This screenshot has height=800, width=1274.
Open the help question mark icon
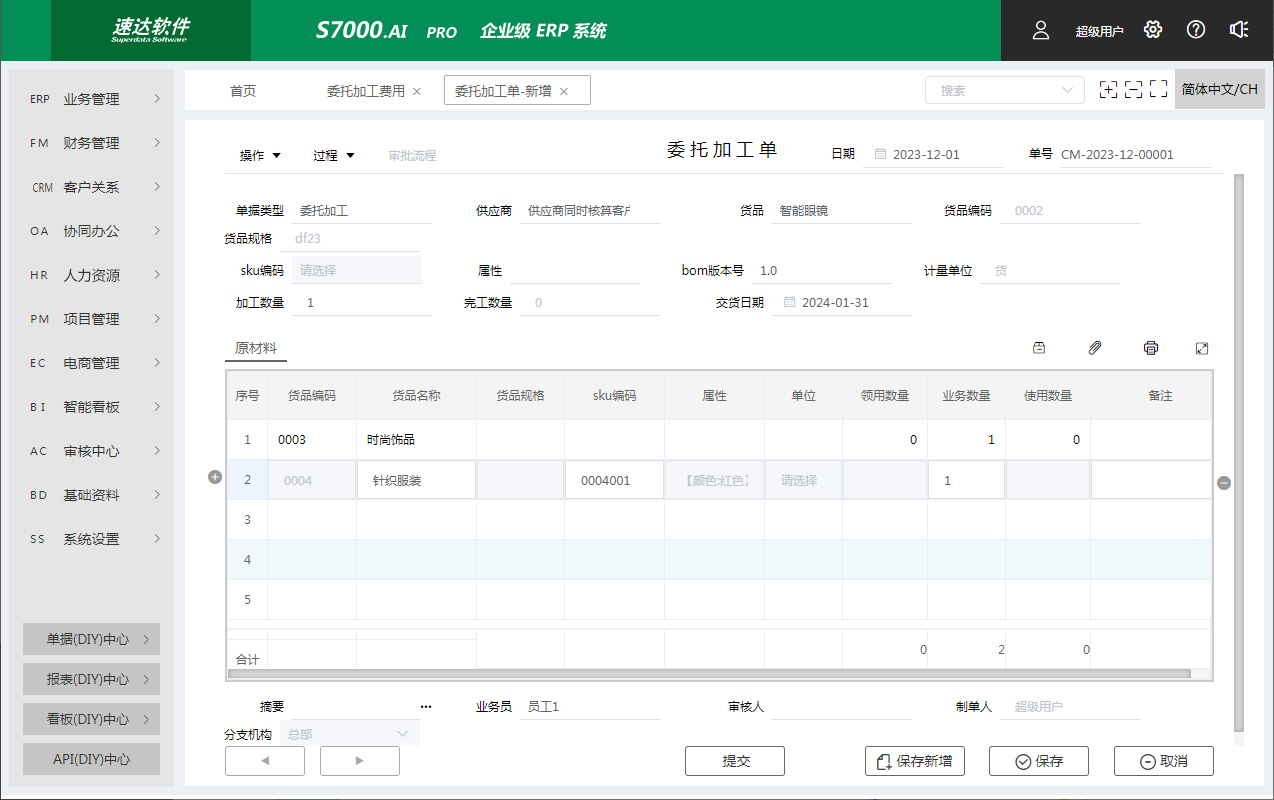tap(1196, 30)
